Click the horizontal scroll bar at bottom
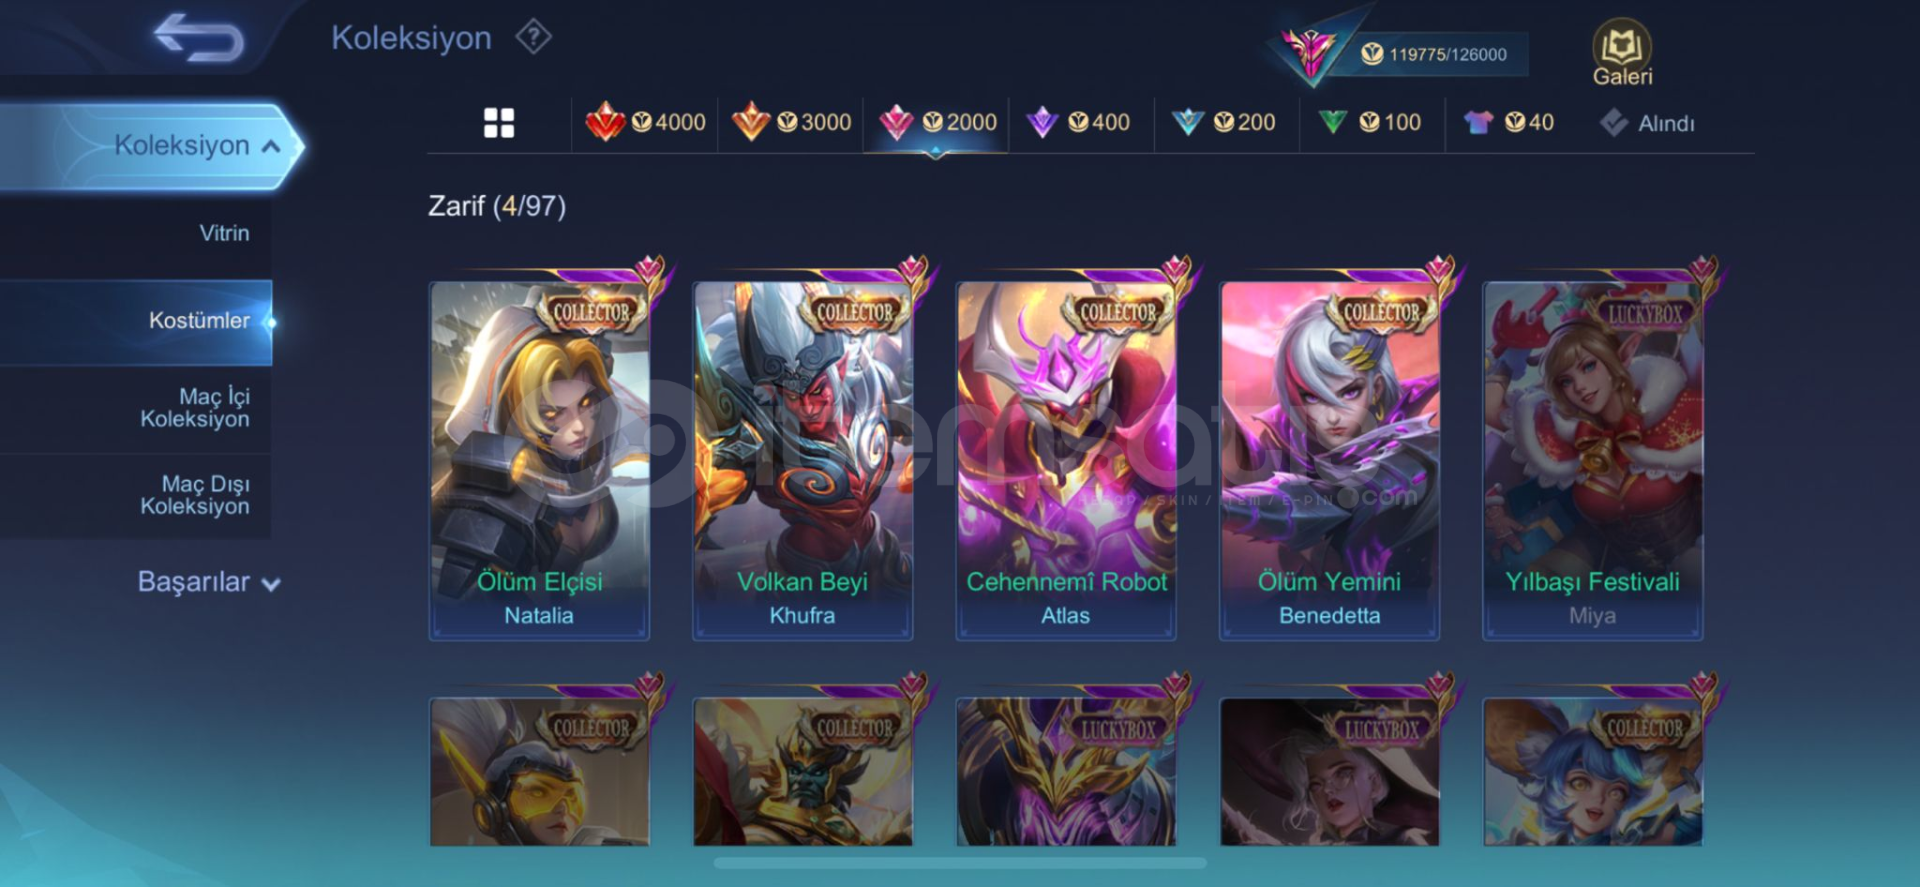 click(x=960, y=863)
